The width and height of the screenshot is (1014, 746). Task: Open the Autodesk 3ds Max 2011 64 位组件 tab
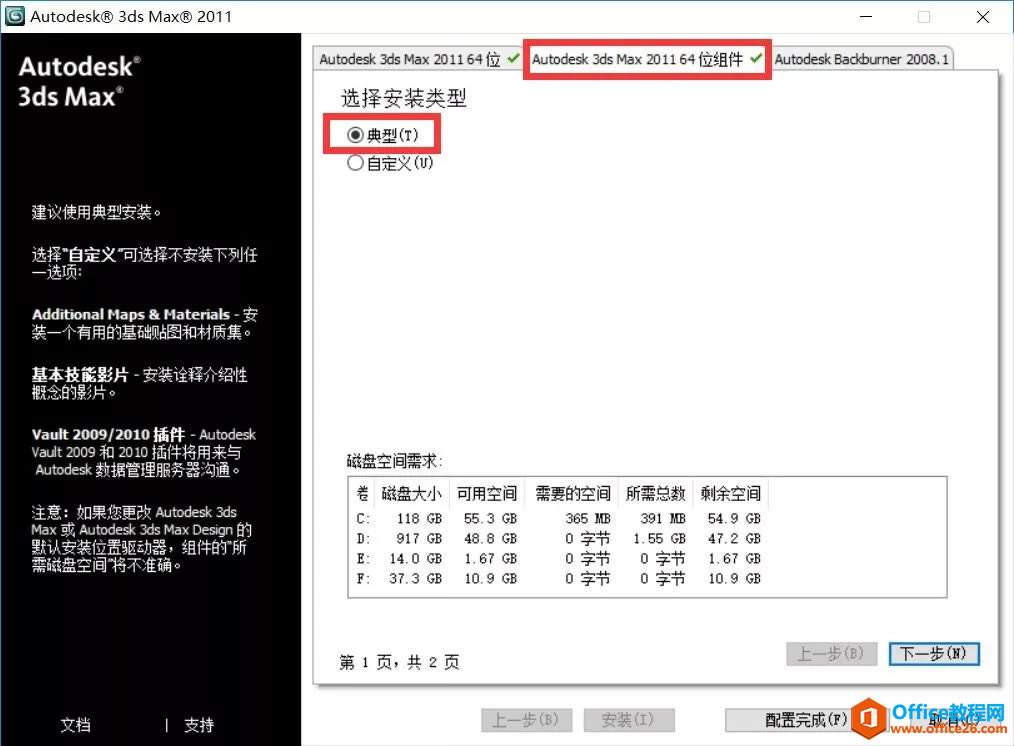pos(647,59)
